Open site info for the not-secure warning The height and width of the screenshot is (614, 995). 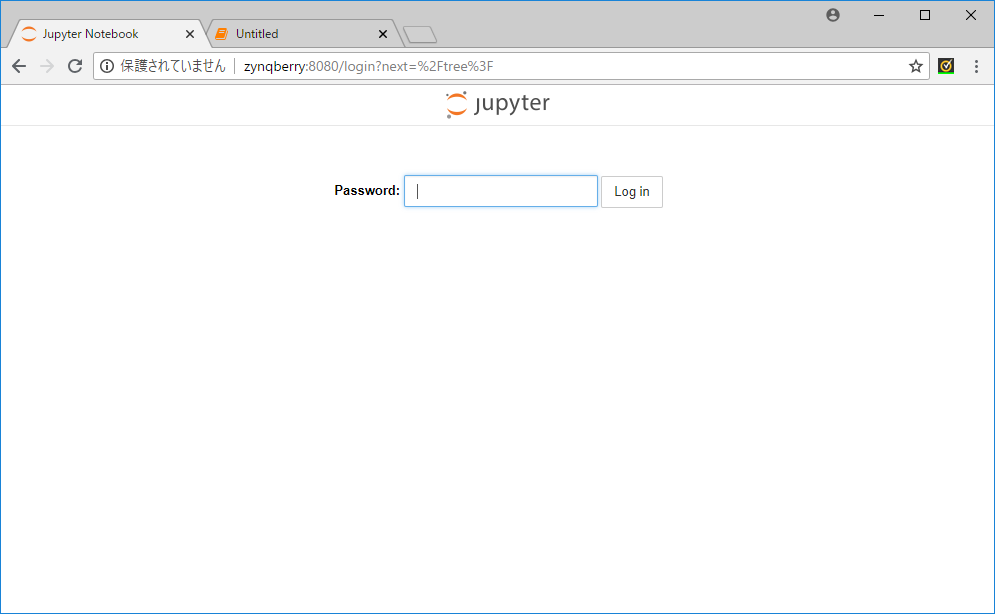tap(108, 66)
